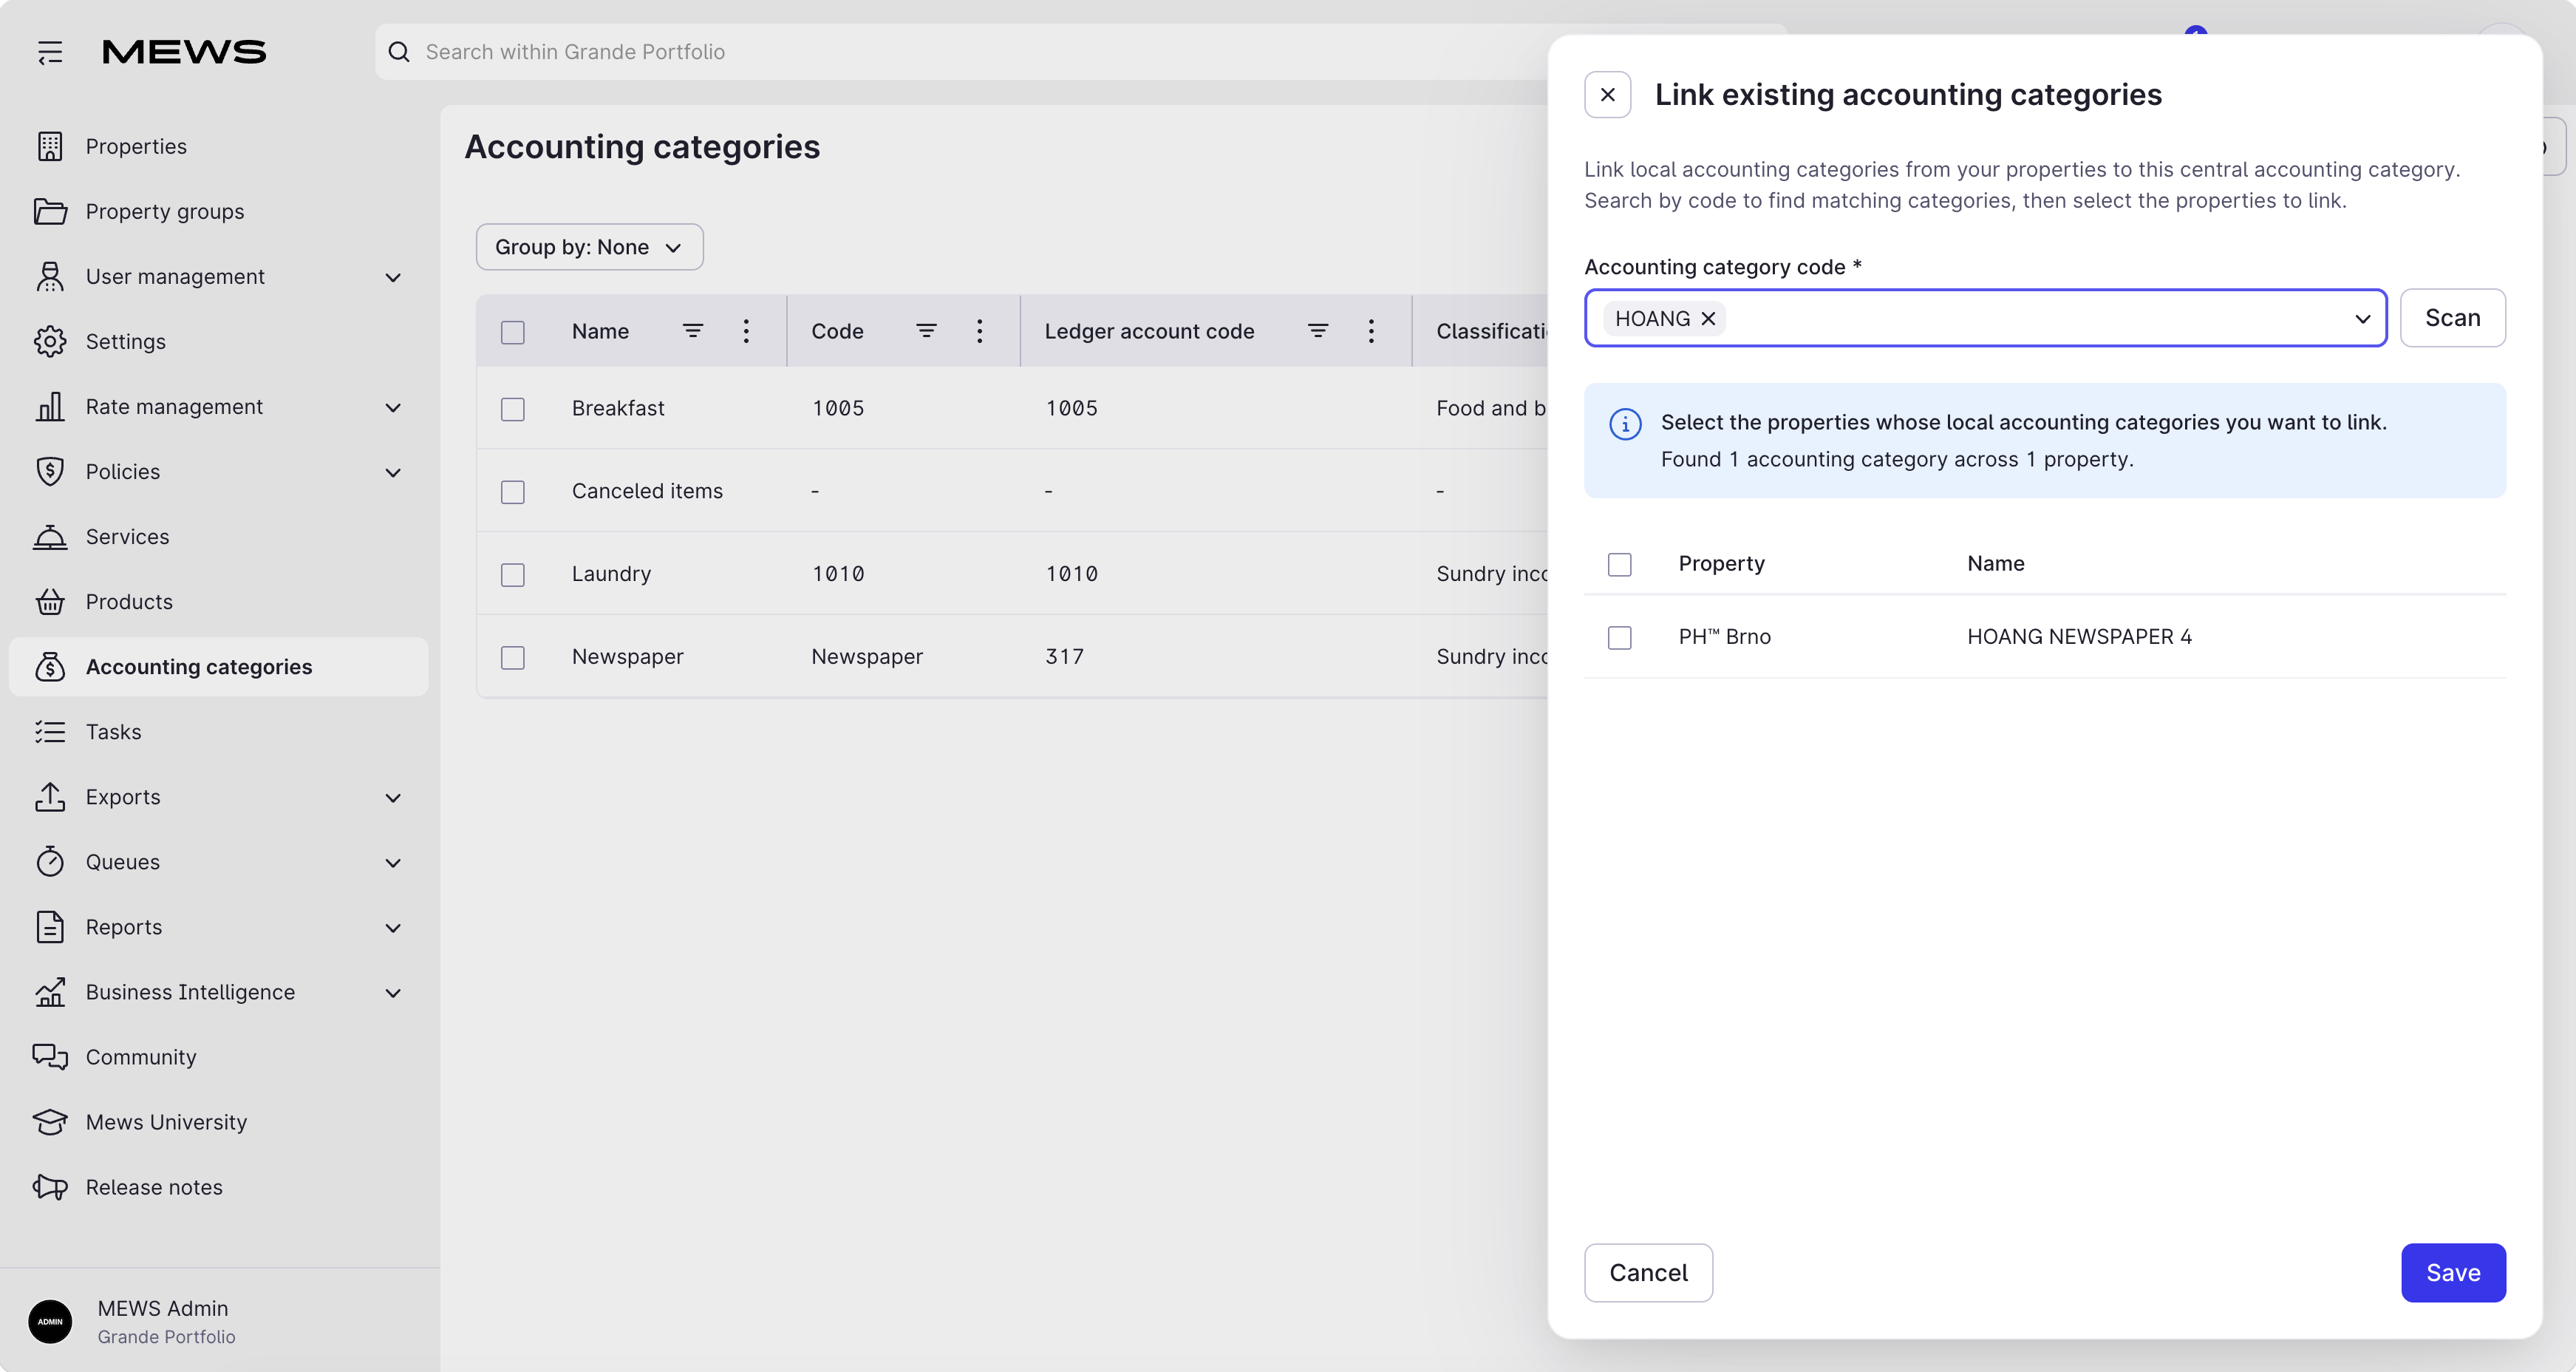Open Tasks in the sidebar

tap(218, 731)
